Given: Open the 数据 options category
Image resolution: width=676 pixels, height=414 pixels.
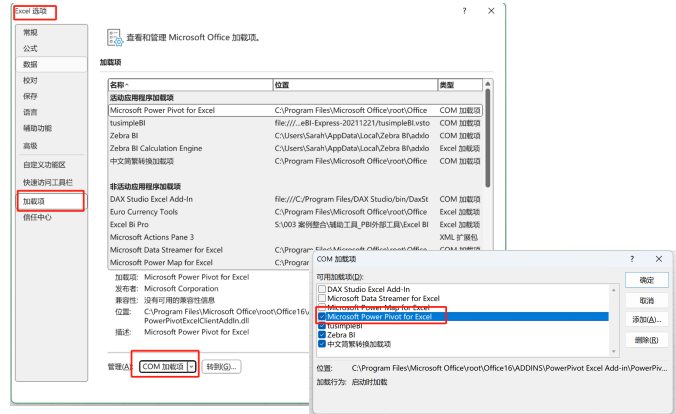Looking at the screenshot, I should pyautogui.click(x=52, y=64).
